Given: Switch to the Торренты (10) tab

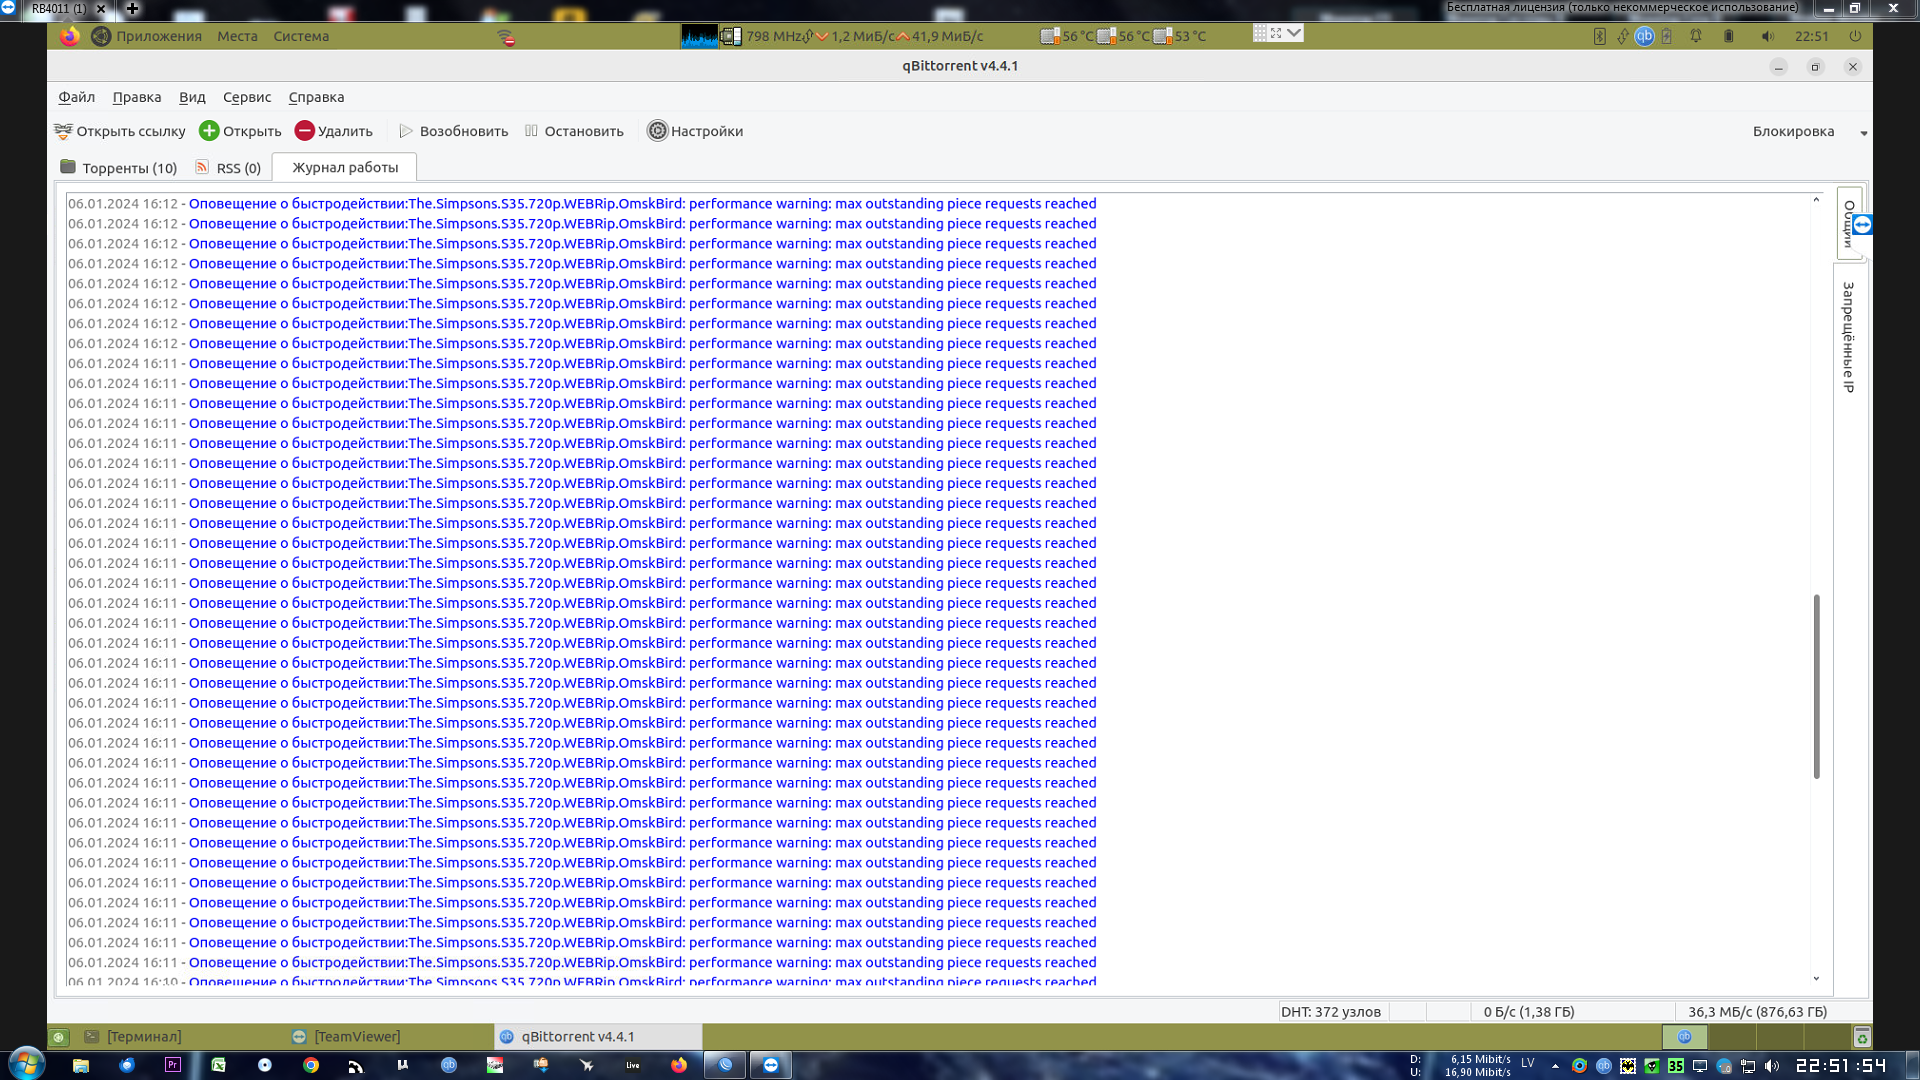Looking at the screenshot, I should tap(119, 167).
